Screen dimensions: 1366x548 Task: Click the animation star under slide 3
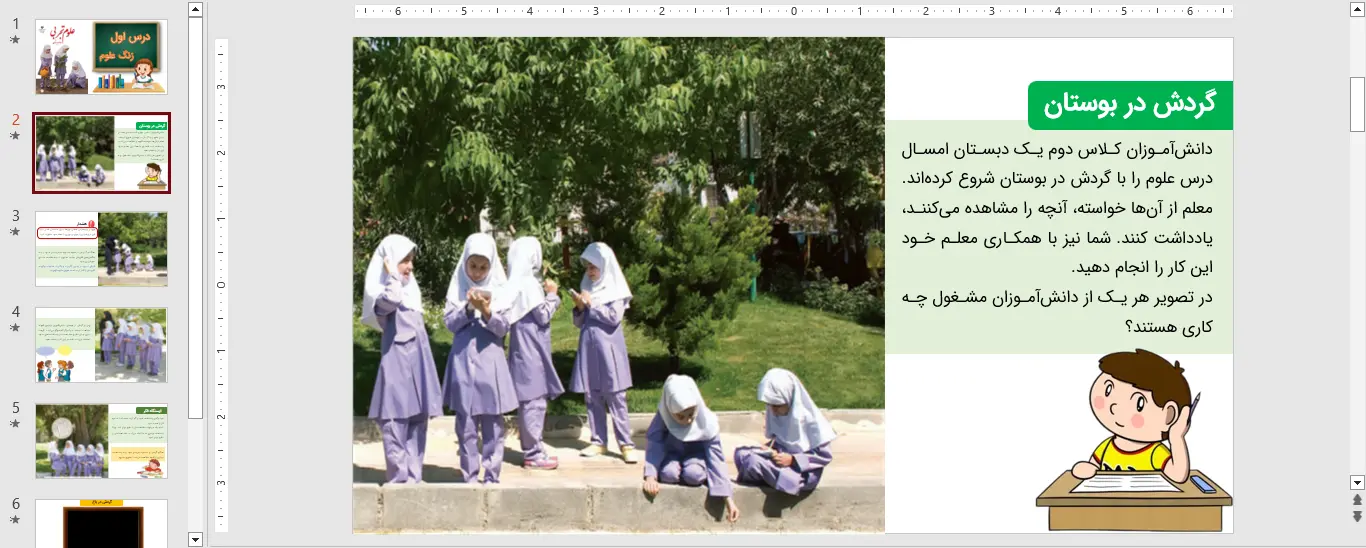pyautogui.click(x=15, y=232)
